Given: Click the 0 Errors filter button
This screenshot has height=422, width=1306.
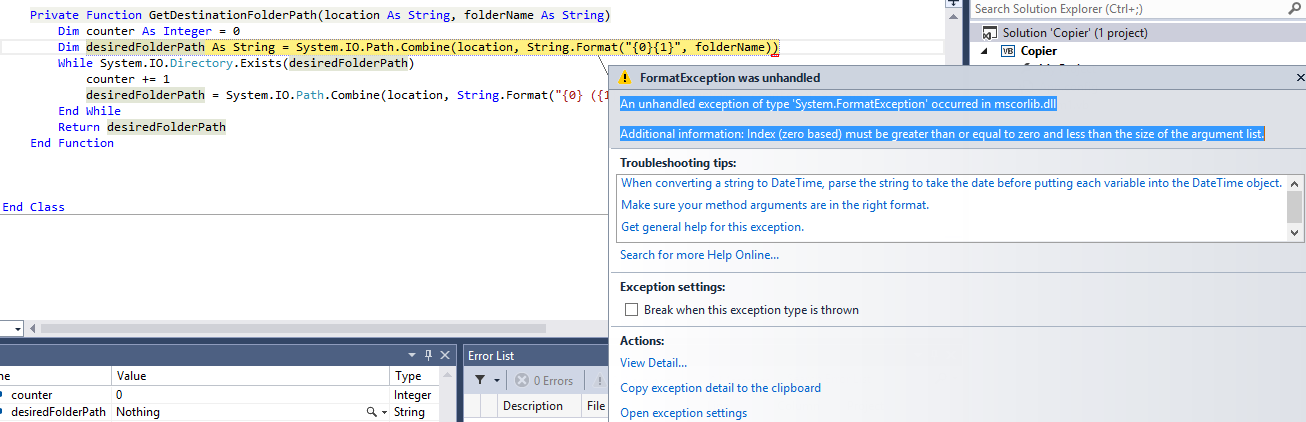Looking at the screenshot, I should point(544,380).
